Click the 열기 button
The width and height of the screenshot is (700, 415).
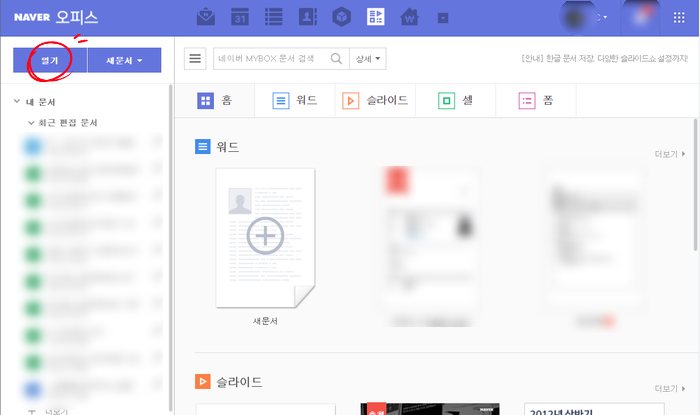50,60
